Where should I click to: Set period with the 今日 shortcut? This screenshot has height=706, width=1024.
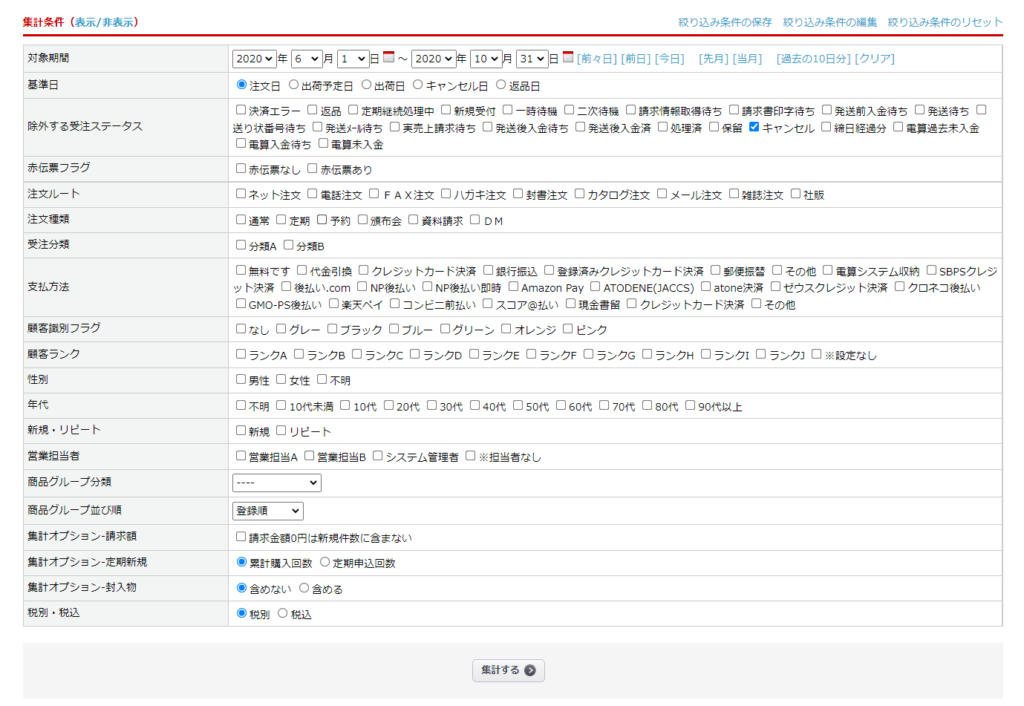(669, 59)
